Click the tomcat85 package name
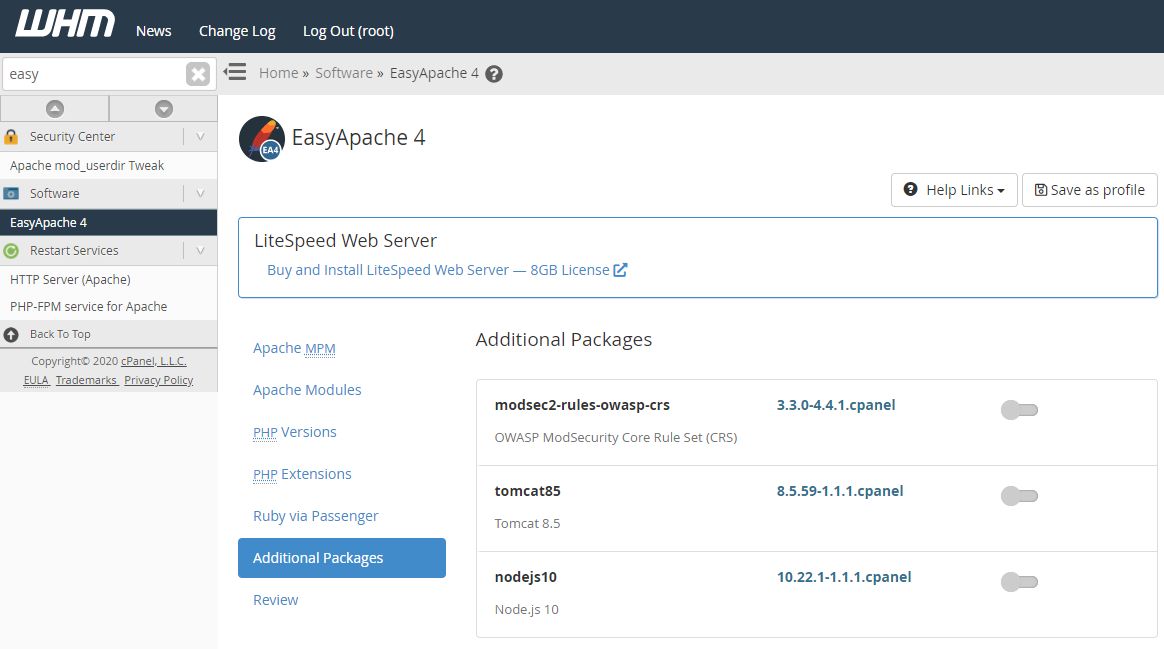The width and height of the screenshot is (1164, 649). (527, 492)
